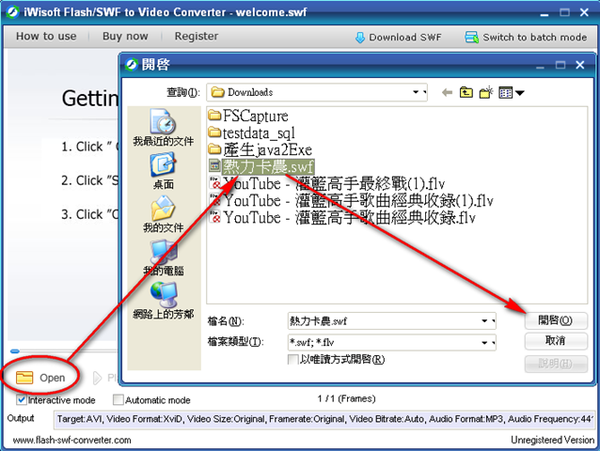Viewport: 600px width, 451px height.
Task: Open 網路上的芳鄰 in the places sidebar
Action: [x=163, y=301]
